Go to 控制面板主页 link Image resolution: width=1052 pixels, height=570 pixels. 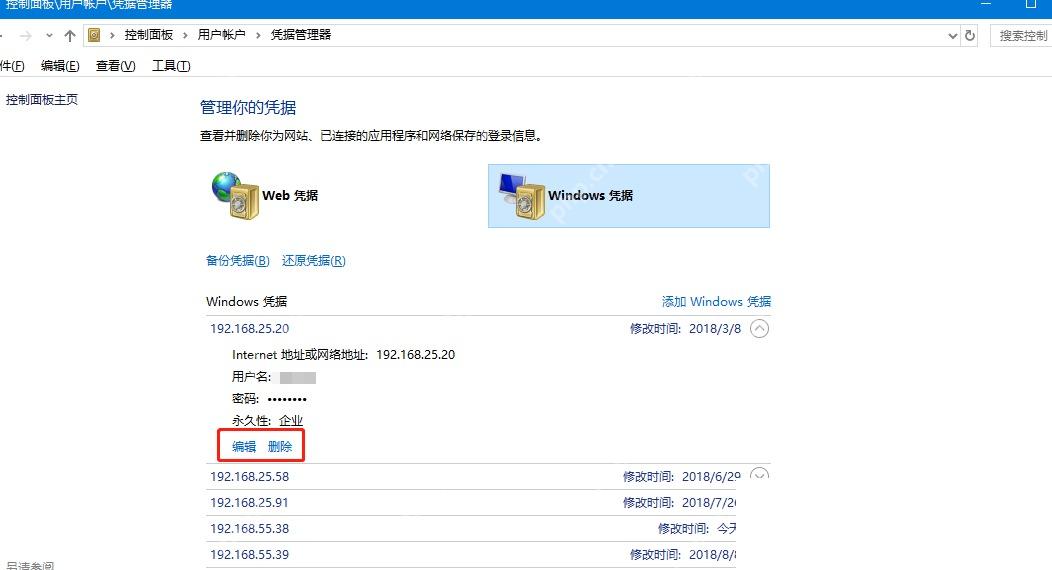(x=42, y=100)
